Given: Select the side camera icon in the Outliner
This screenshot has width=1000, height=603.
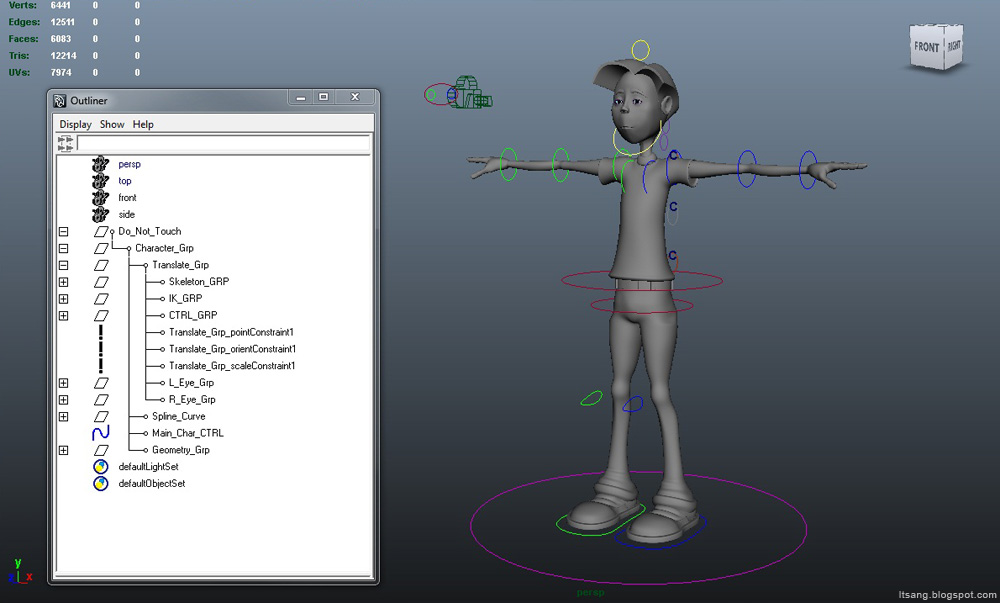Looking at the screenshot, I should click(100, 215).
